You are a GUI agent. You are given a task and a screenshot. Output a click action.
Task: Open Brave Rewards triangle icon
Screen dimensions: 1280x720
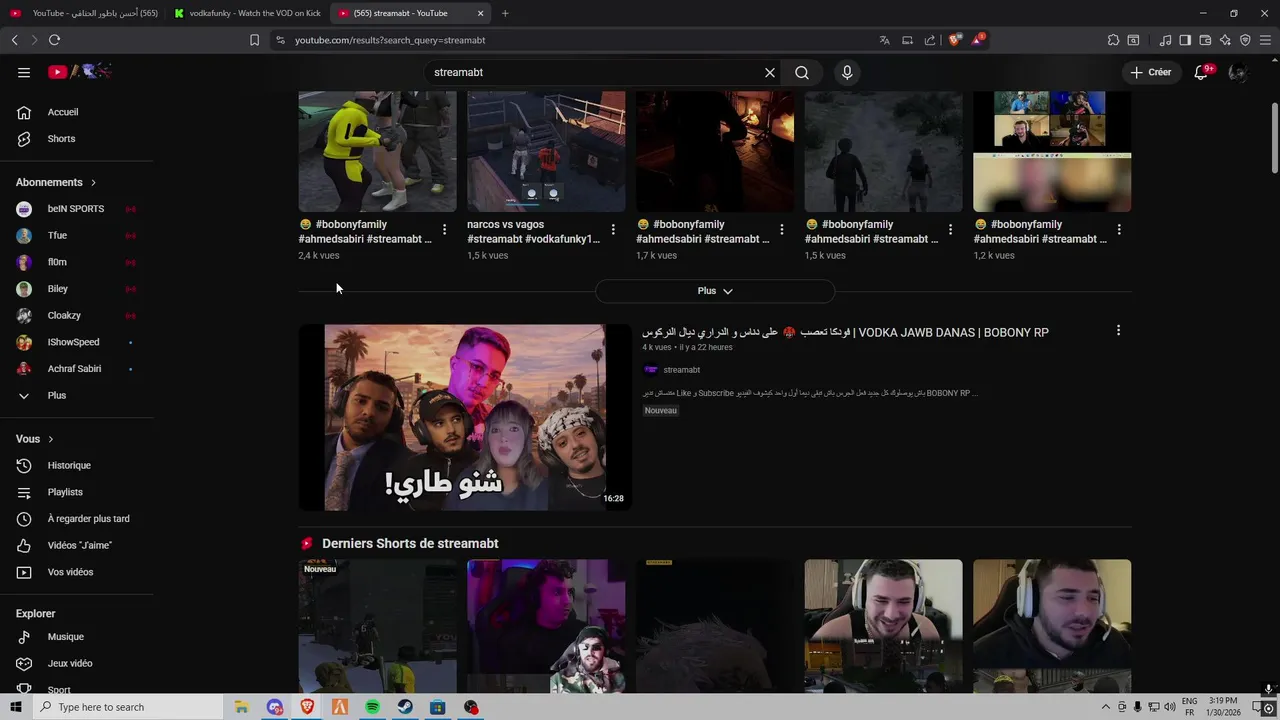977,40
